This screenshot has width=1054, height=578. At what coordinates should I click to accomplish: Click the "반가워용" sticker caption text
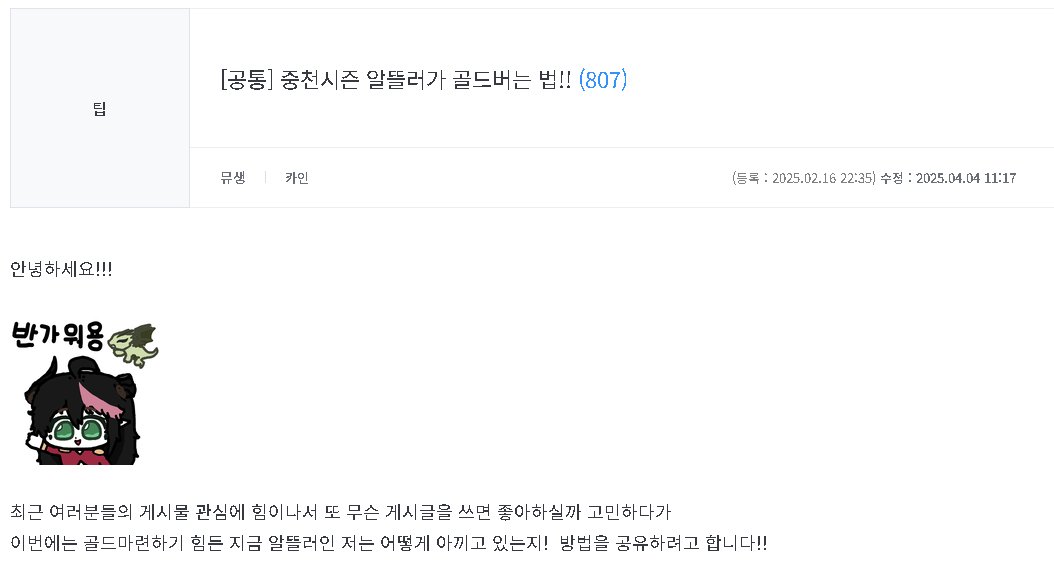click(57, 337)
